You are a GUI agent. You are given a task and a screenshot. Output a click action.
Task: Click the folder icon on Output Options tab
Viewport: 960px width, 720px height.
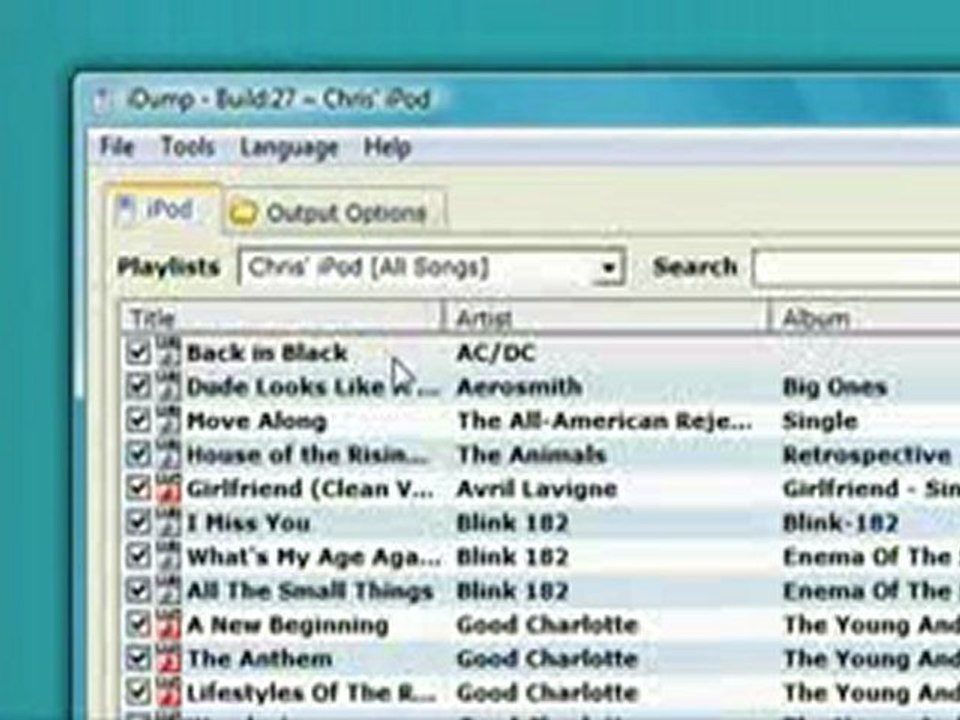[x=242, y=212]
